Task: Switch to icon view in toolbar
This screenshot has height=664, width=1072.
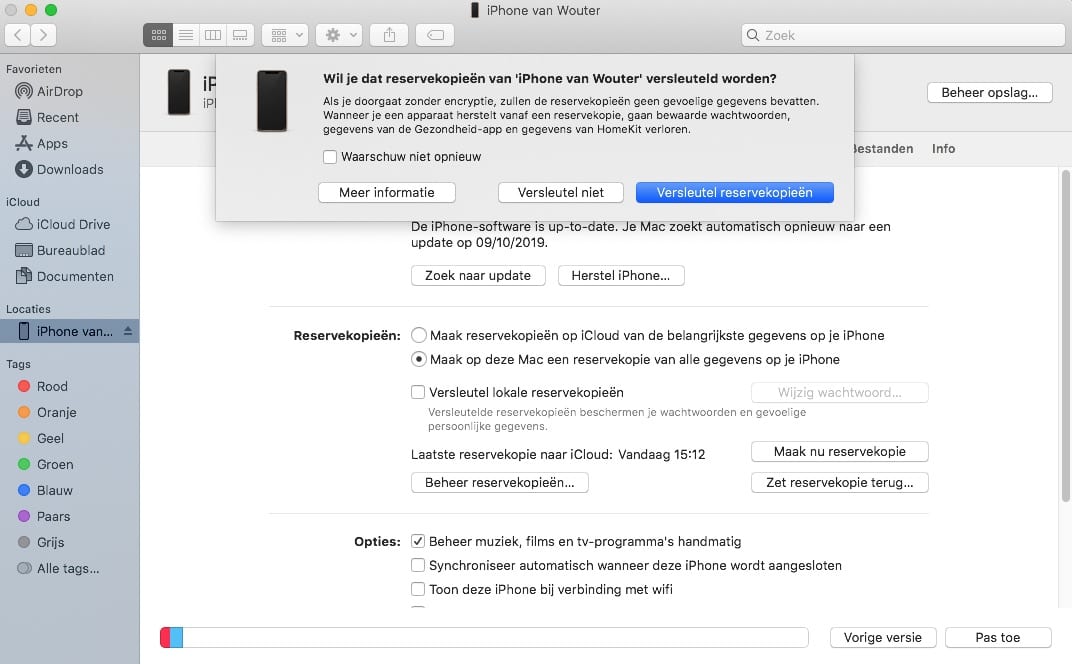Action: pos(159,35)
